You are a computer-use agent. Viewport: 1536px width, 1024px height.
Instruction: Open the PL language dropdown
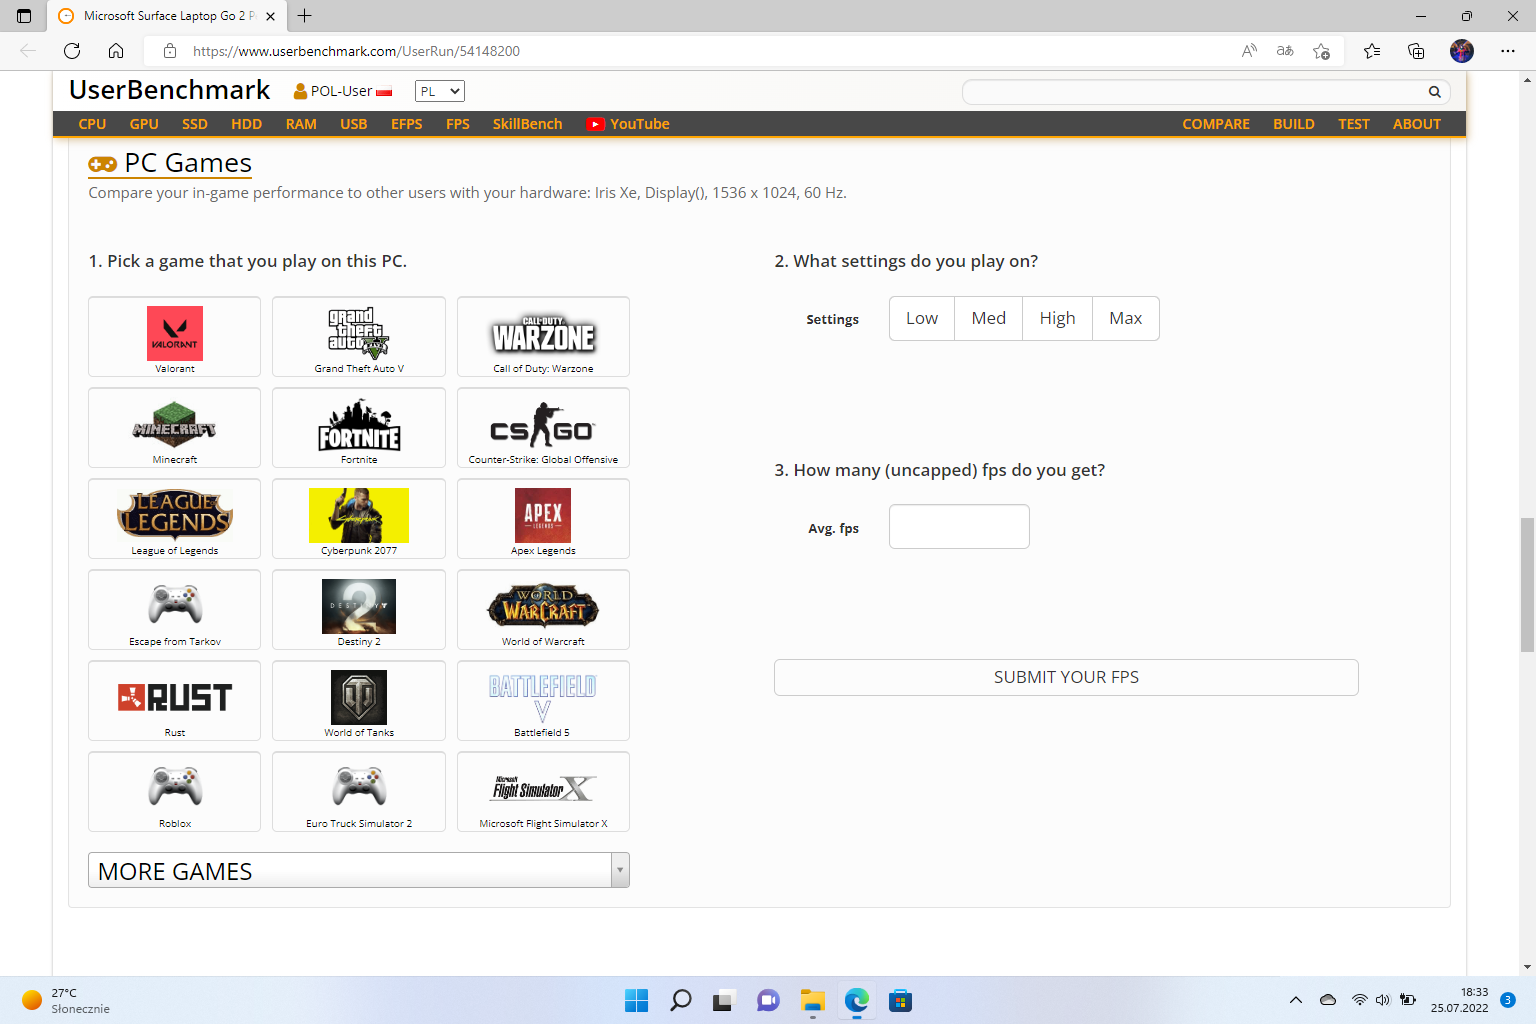pyautogui.click(x=439, y=91)
